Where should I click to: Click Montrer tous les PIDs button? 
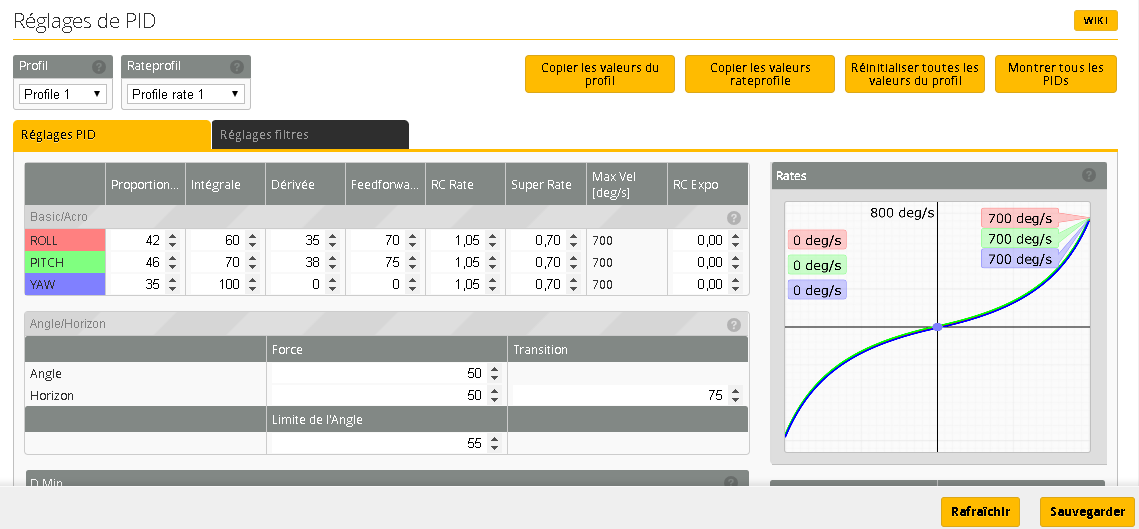coord(1055,74)
